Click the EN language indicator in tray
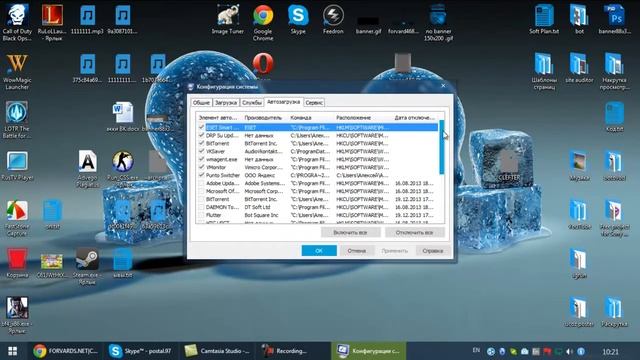Viewport: 640px width, 360px height. pyautogui.click(x=476, y=350)
